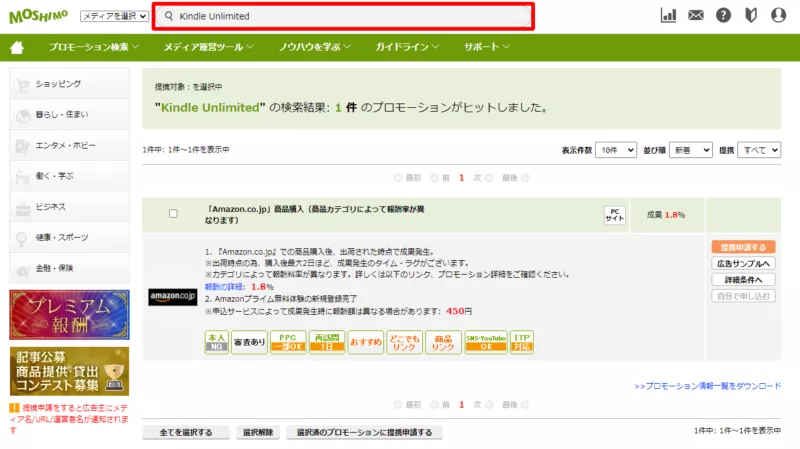Open the 記事公募 コンテスト募集 banner
800x449 pixels.
69,371
